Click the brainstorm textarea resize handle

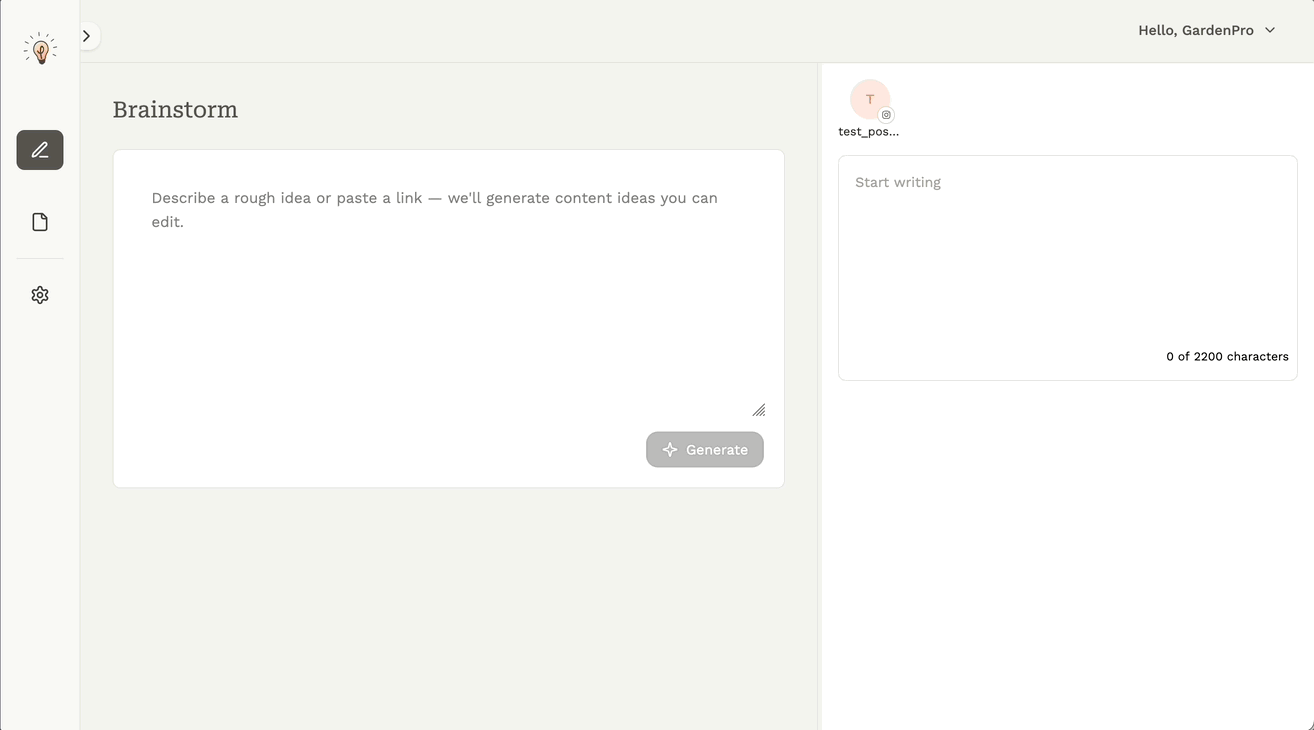click(x=759, y=410)
